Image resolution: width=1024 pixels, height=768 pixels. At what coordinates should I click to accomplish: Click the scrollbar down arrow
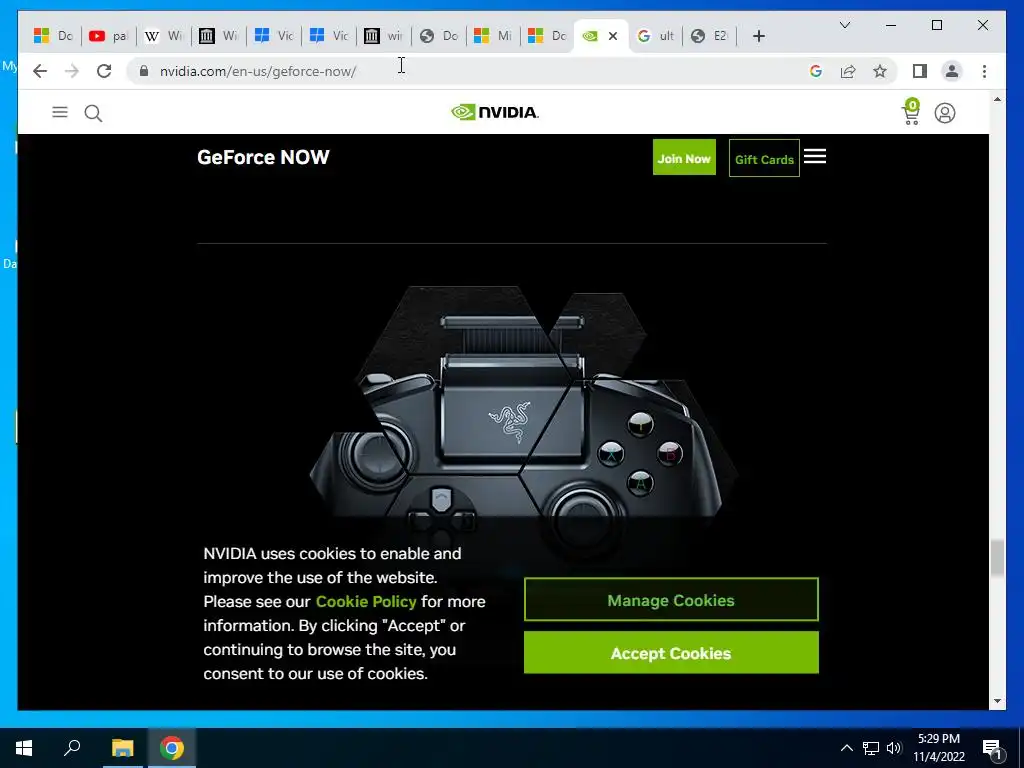(997, 701)
